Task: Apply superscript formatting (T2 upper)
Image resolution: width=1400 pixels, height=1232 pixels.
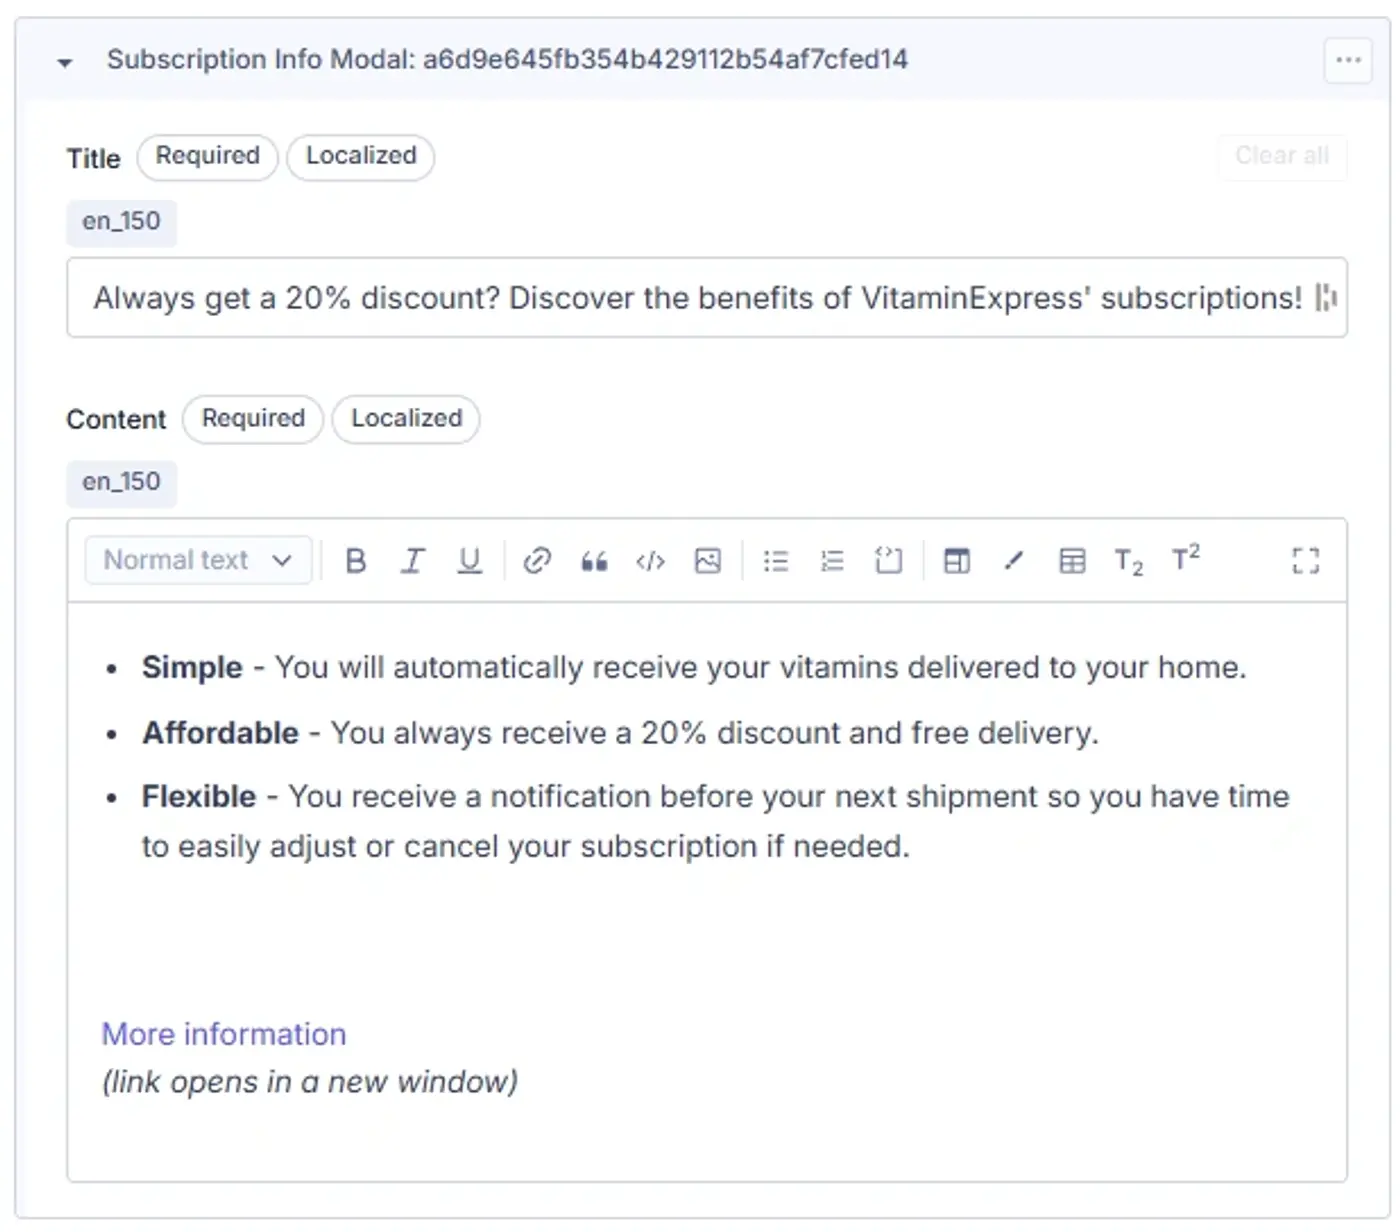Action: 1186,559
